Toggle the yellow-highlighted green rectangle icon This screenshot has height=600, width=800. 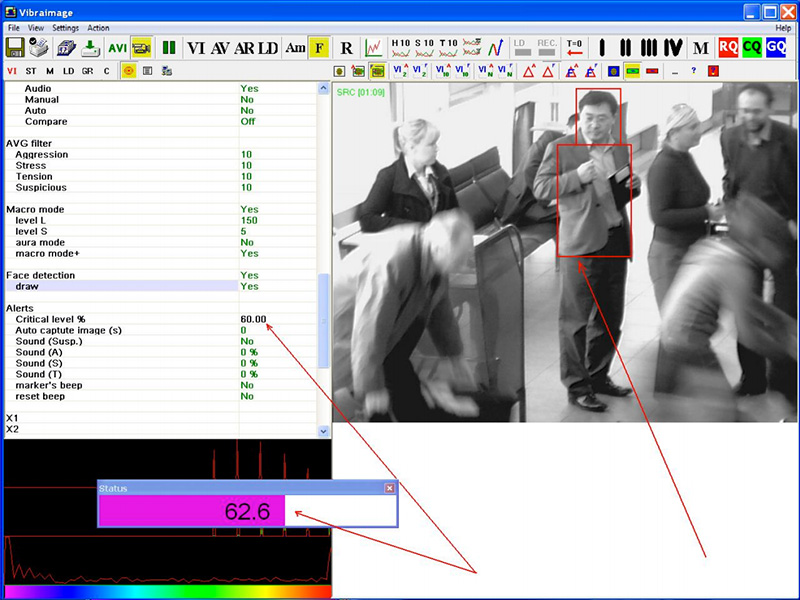633,71
